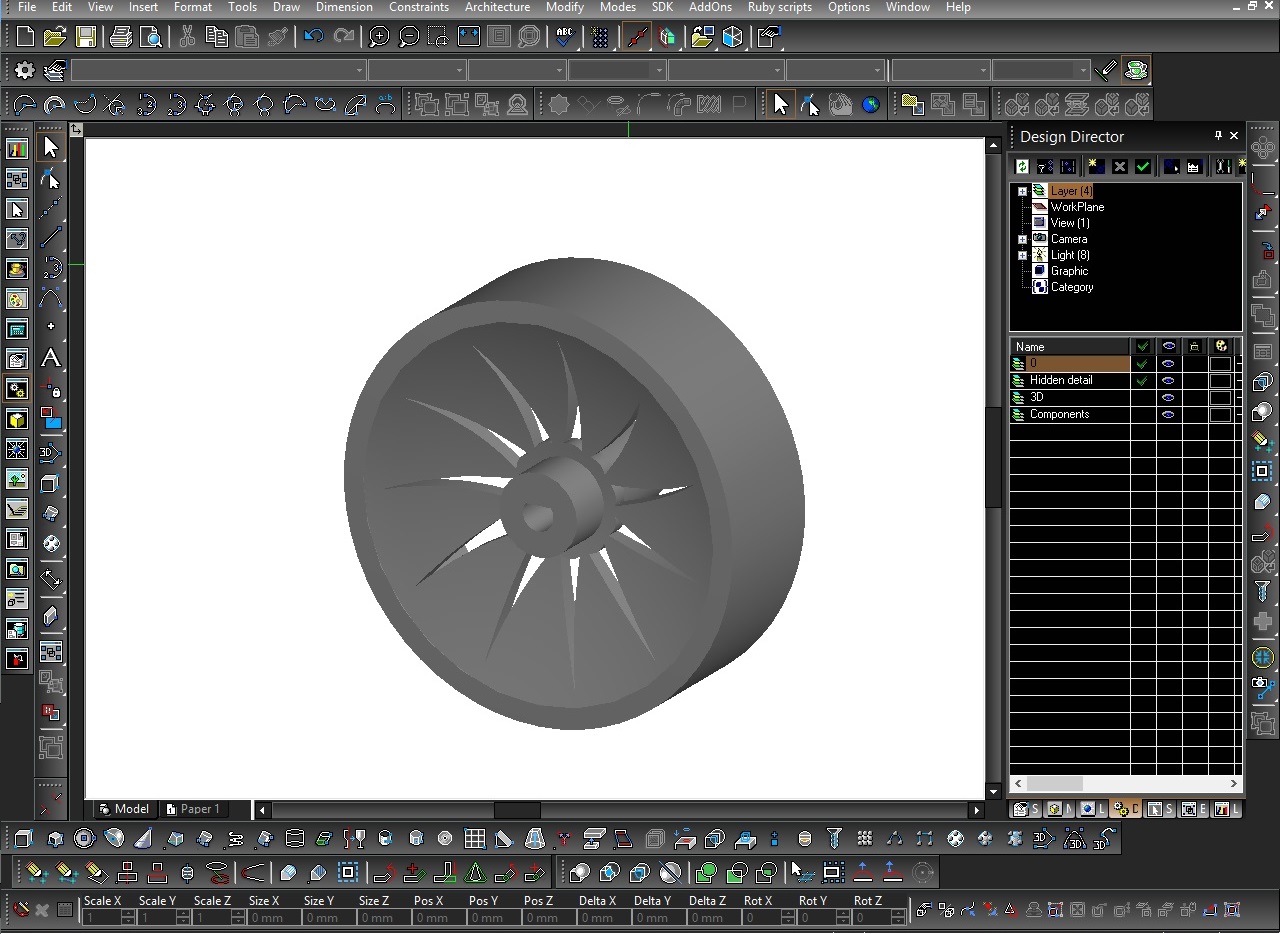The image size is (1280, 934).
Task: Pick the Line tool in the left toolbar
Action: [x=51, y=238]
